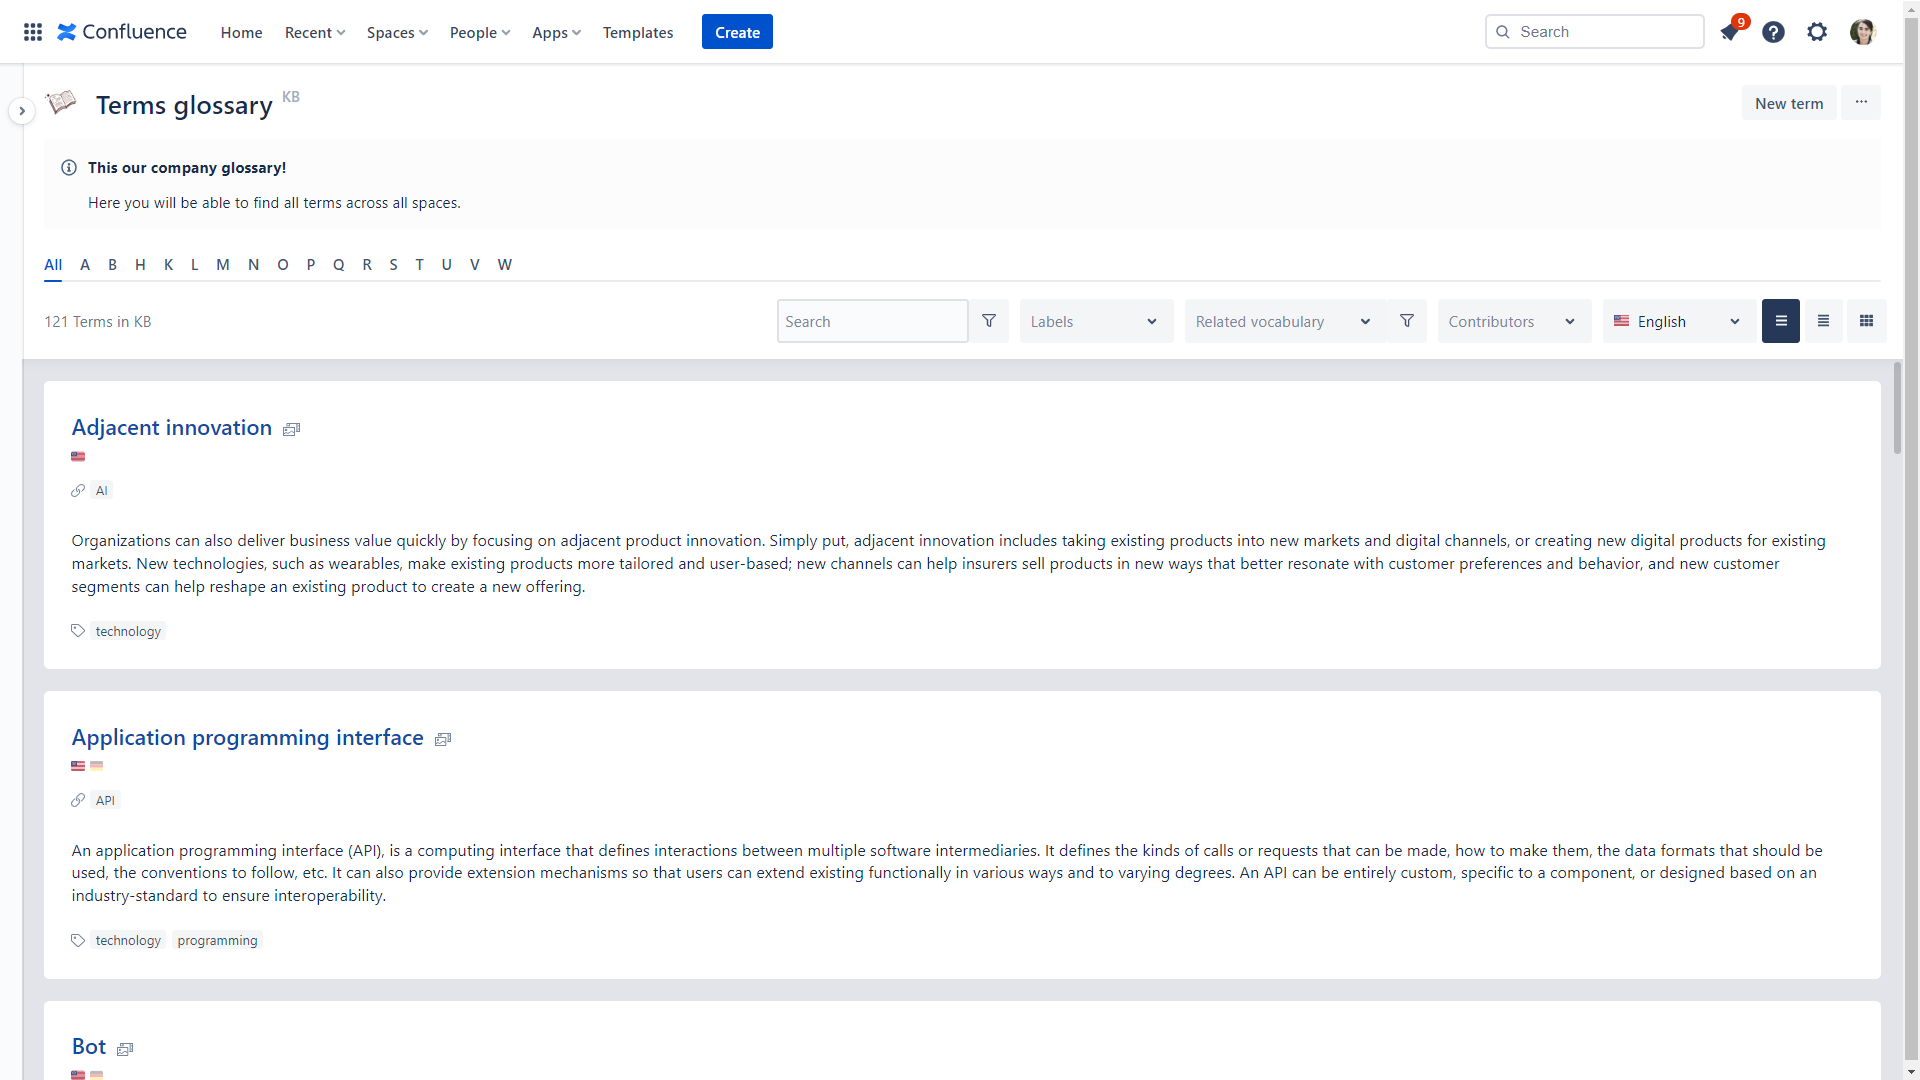1920x1080 pixels.
Task: Click the glossary term Search input field
Action: pyautogui.click(x=871, y=321)
